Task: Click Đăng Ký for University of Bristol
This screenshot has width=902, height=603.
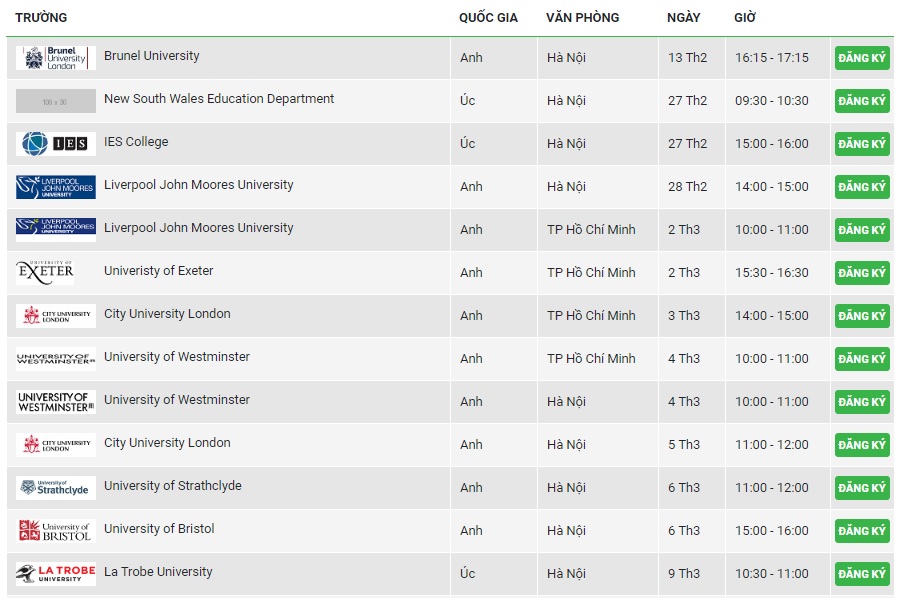Action: coord(862,531)
